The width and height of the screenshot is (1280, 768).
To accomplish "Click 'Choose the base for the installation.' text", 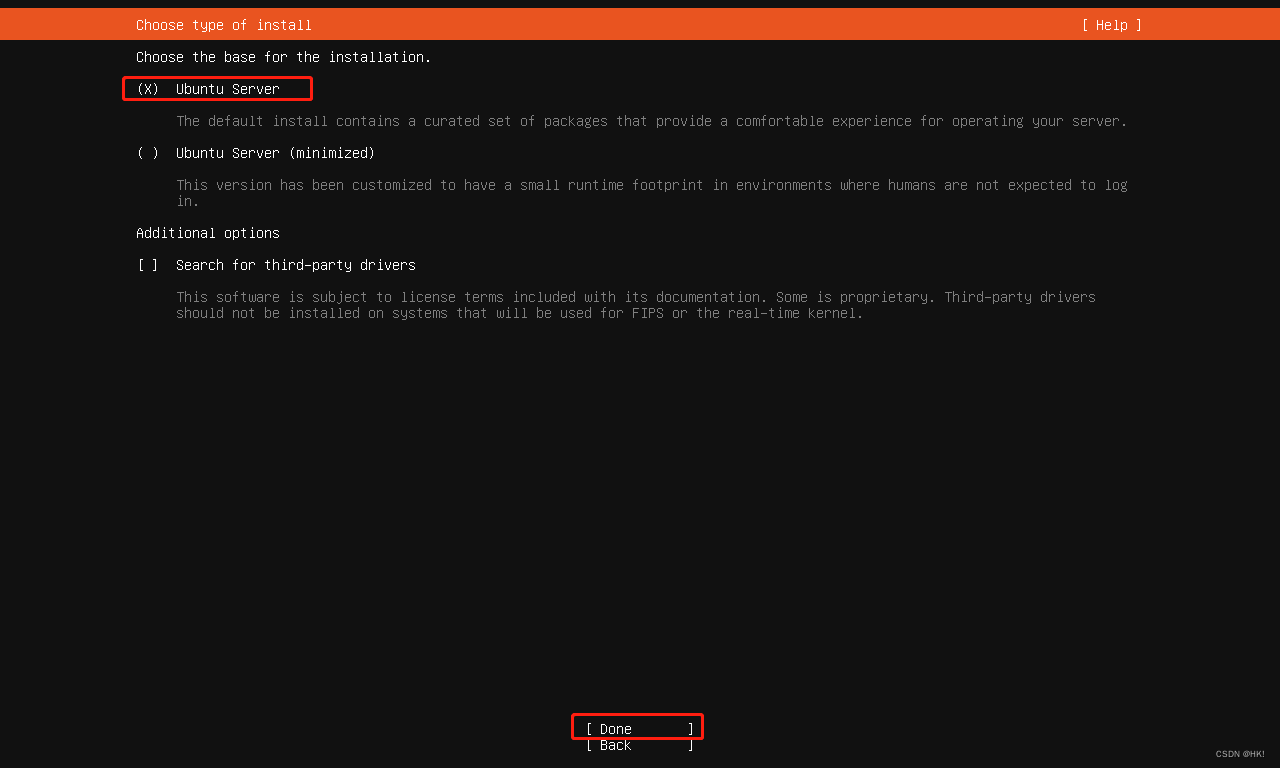I will coord(284,57).
